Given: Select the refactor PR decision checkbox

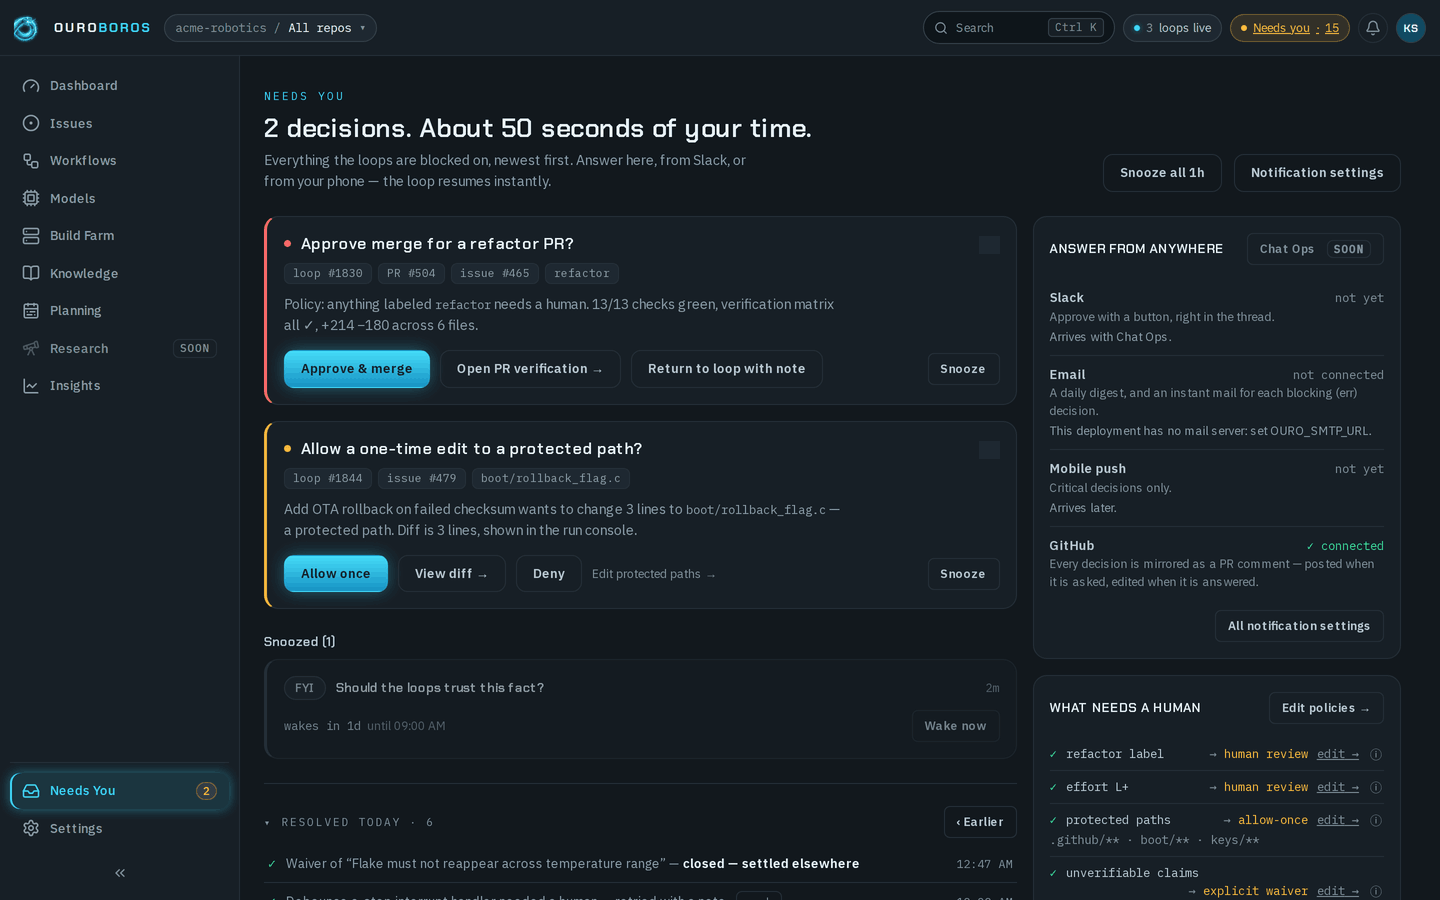Looking at the screenshot, I should (x=989, y=245).
